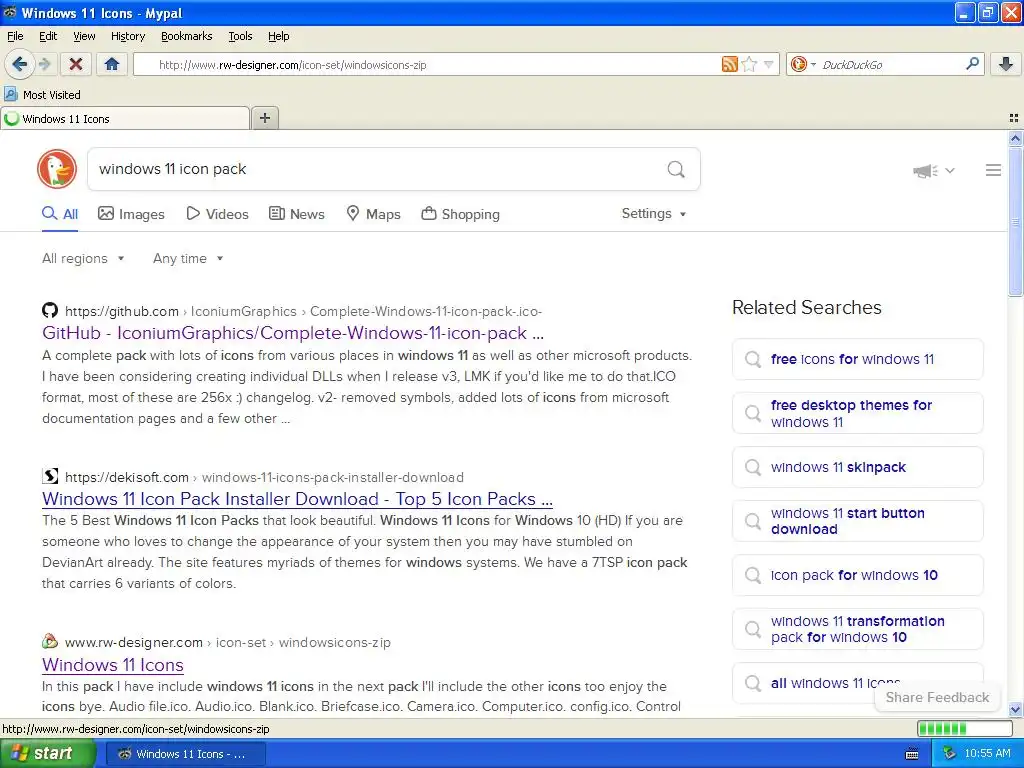1024x768 pixels.
Task: Stop loading with the red X button
Action: tap(76, 64)
